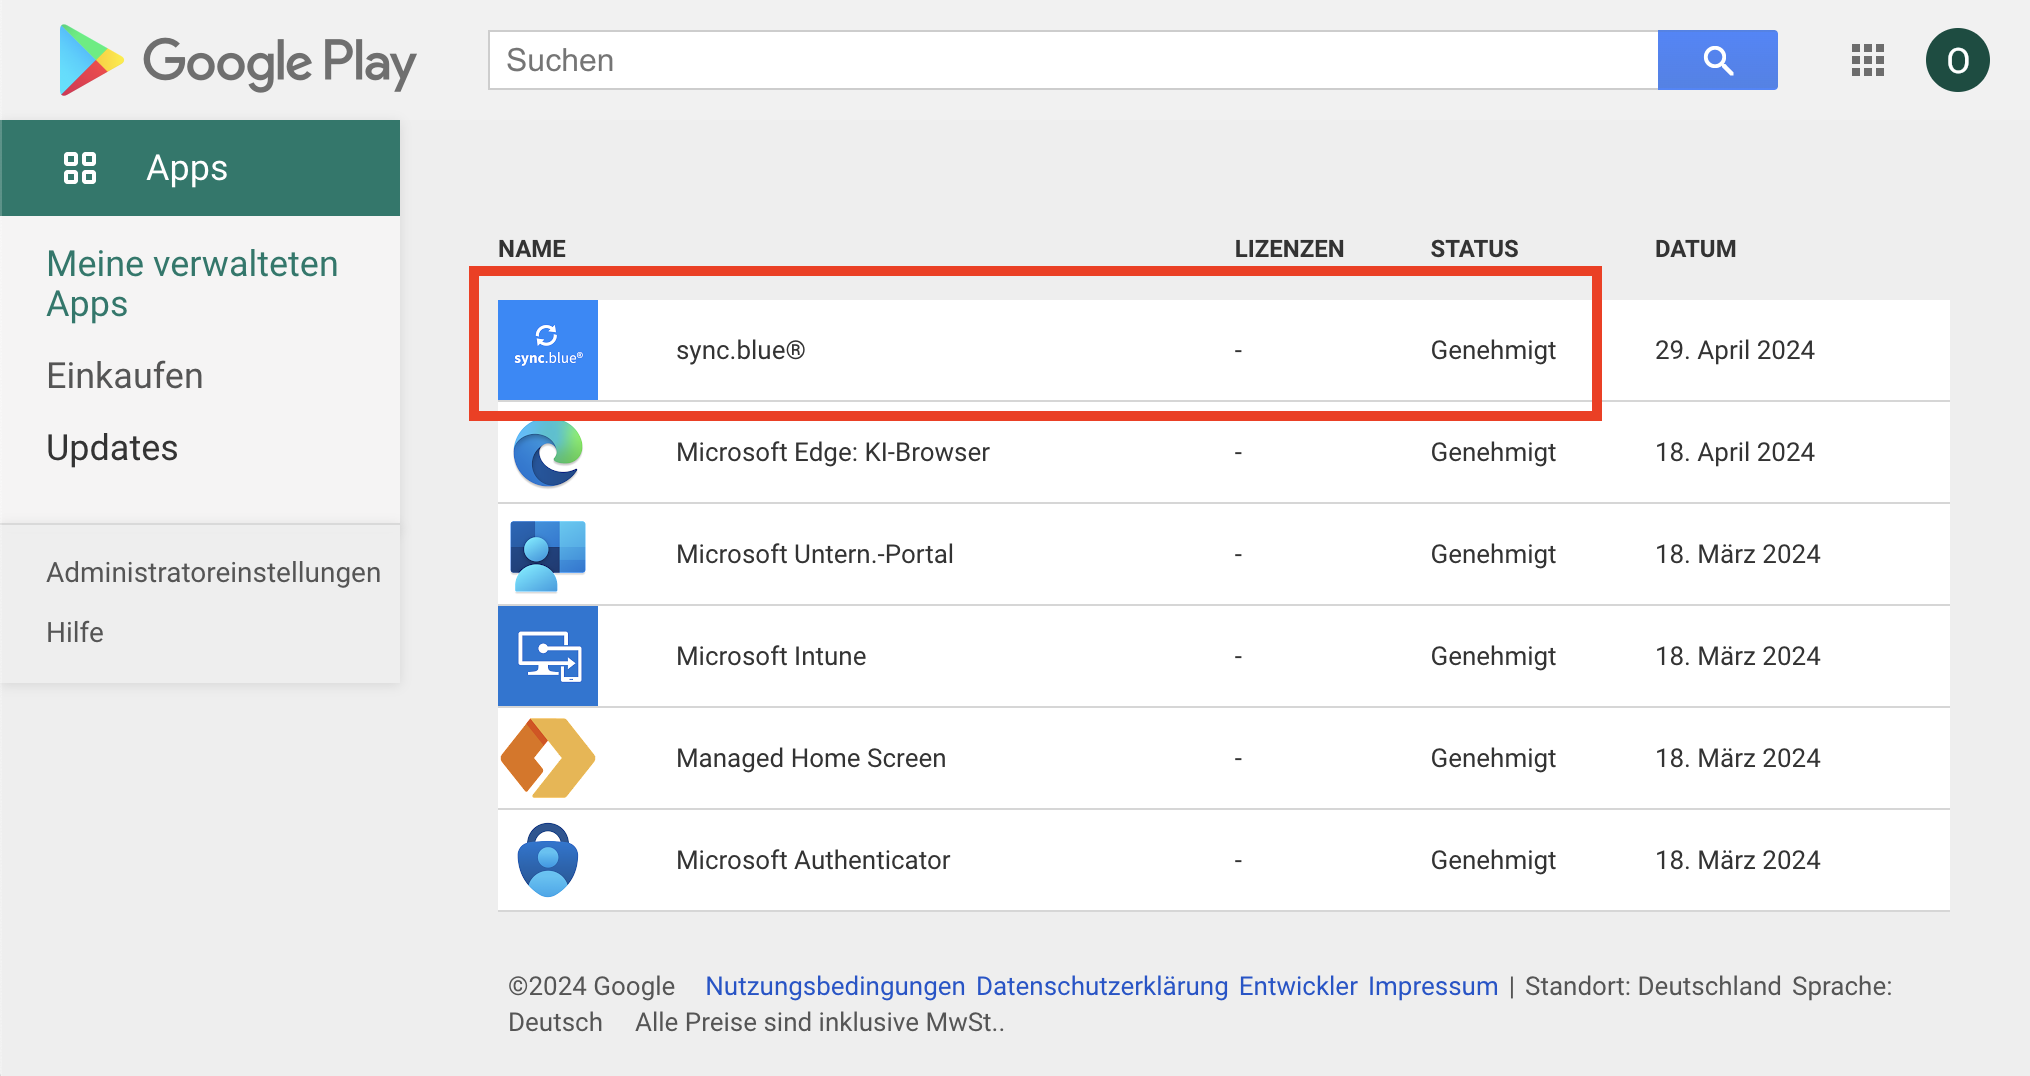Open the Microsoft Authenticator app icon
The image size is (2030, 1076).
(548, 860)
